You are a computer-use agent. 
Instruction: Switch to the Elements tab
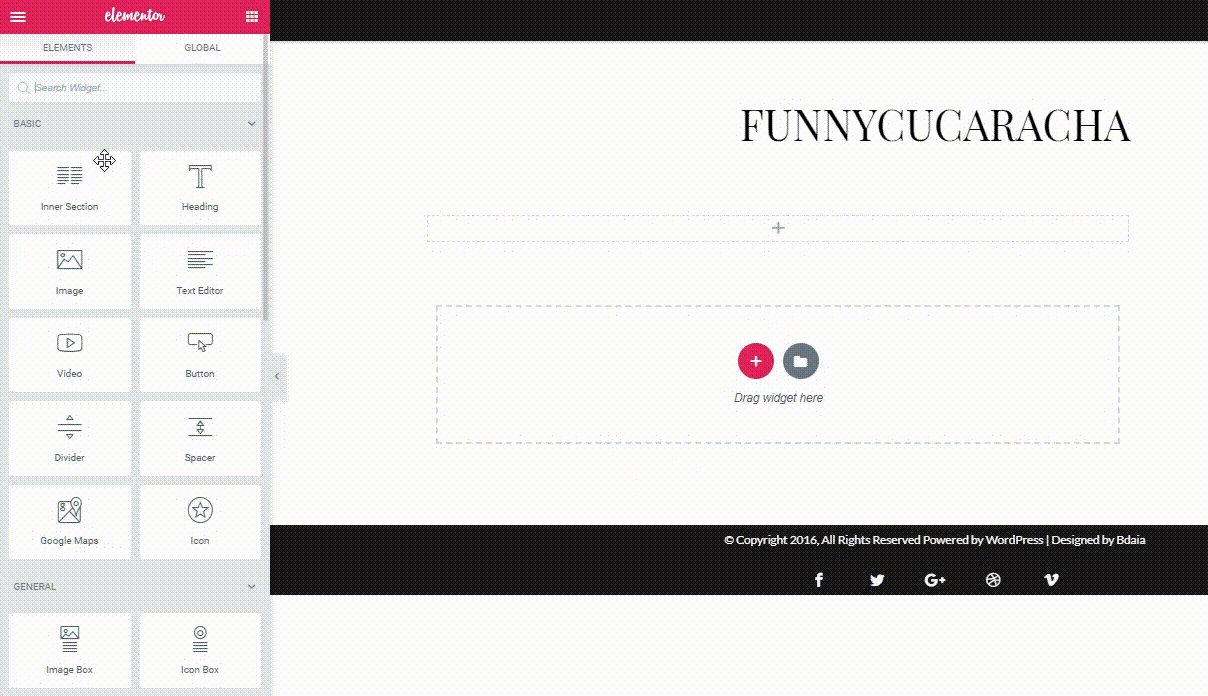(67, 48)
